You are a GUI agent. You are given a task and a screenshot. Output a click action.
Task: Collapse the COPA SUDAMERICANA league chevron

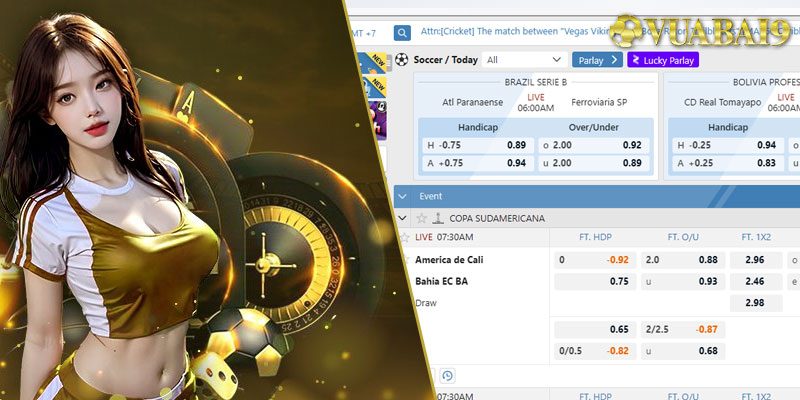pos(403,218)
